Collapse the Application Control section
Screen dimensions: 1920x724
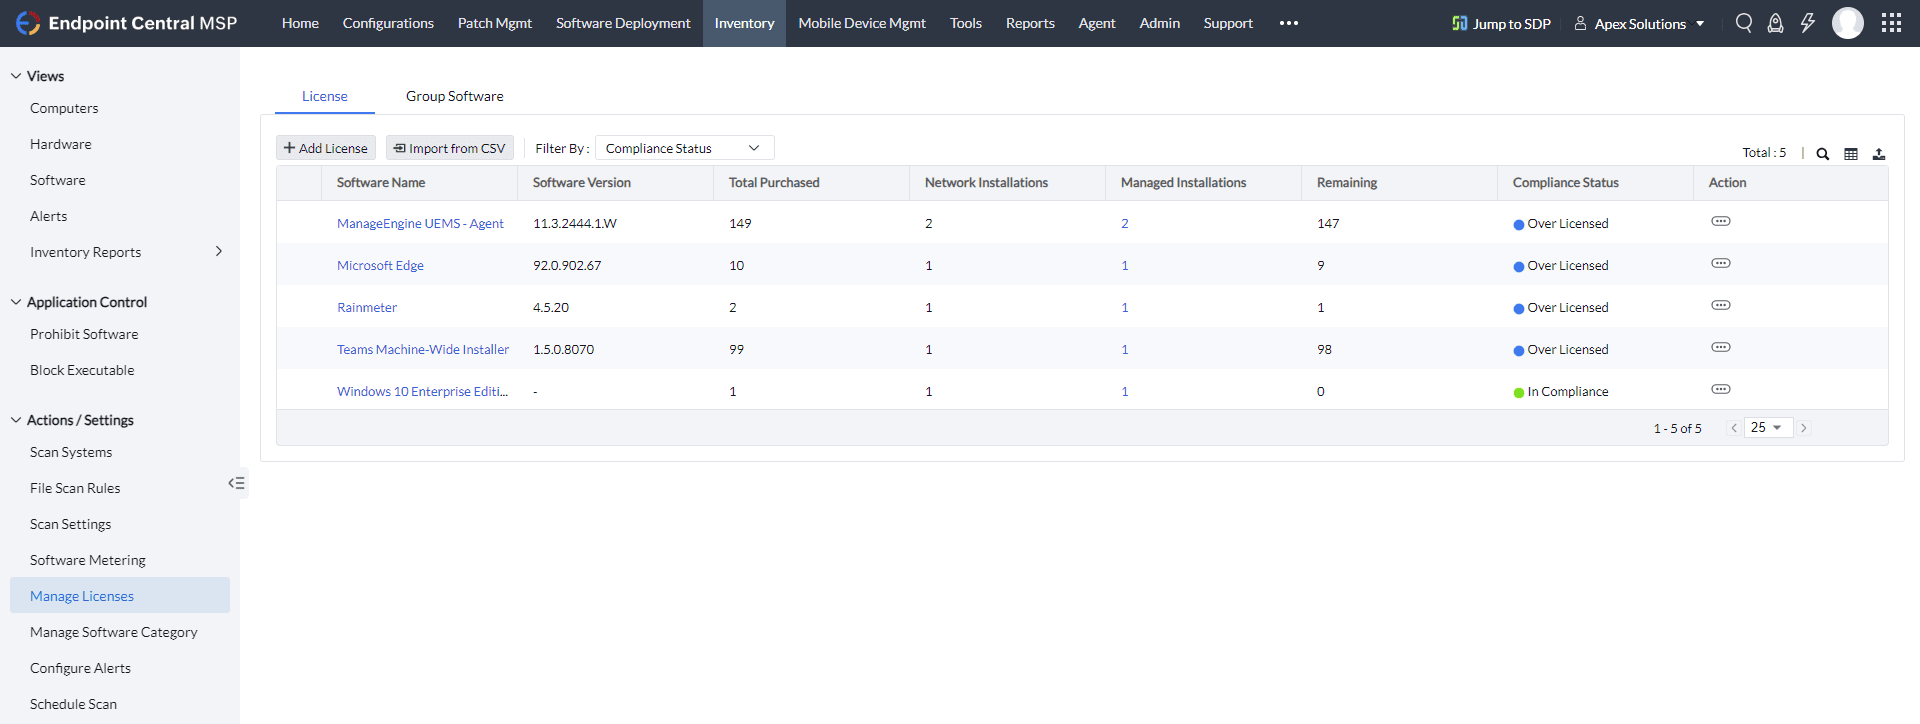16,302
